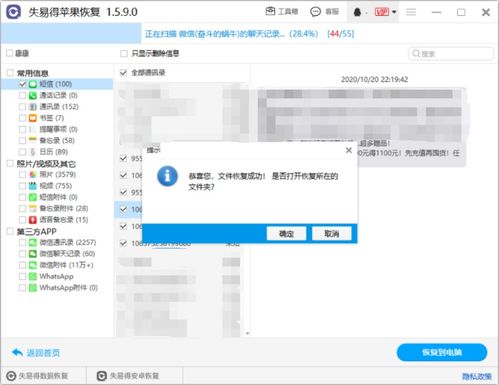499x385 pixels.
Task: Click the search input field
Action: [x=451, y=54]
